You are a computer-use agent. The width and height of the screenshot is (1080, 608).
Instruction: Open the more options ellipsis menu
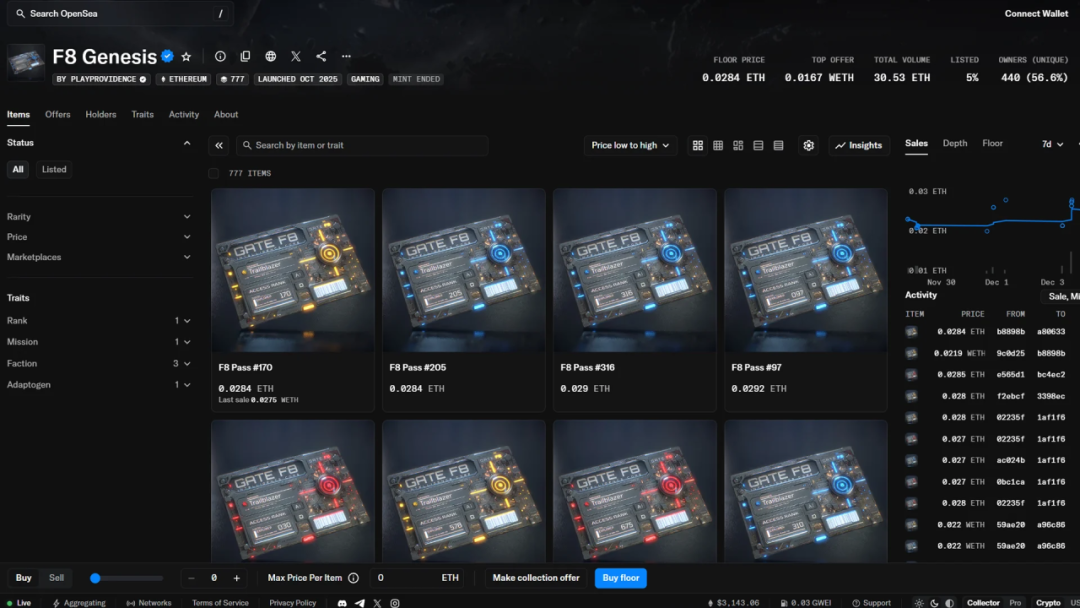tap(346, 56)
